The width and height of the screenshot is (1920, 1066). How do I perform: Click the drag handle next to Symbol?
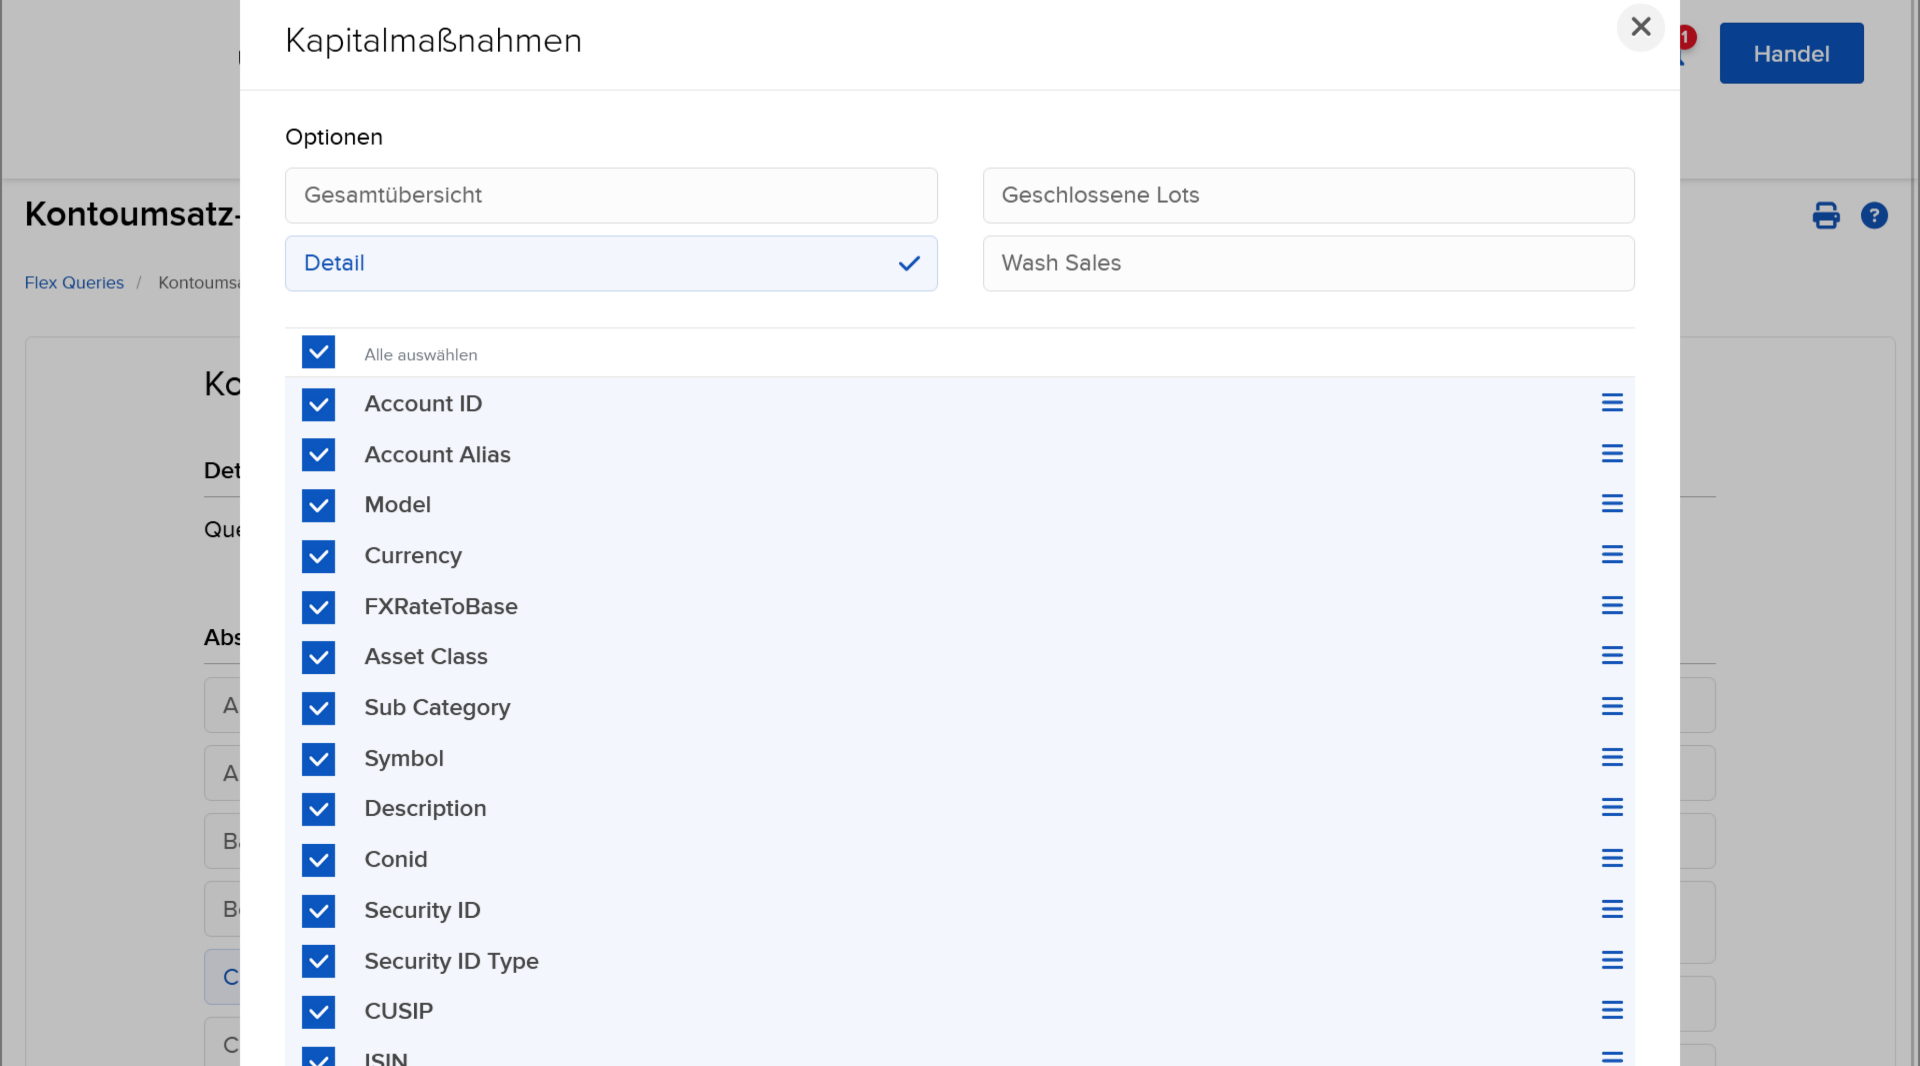(x=1611, y=758)
